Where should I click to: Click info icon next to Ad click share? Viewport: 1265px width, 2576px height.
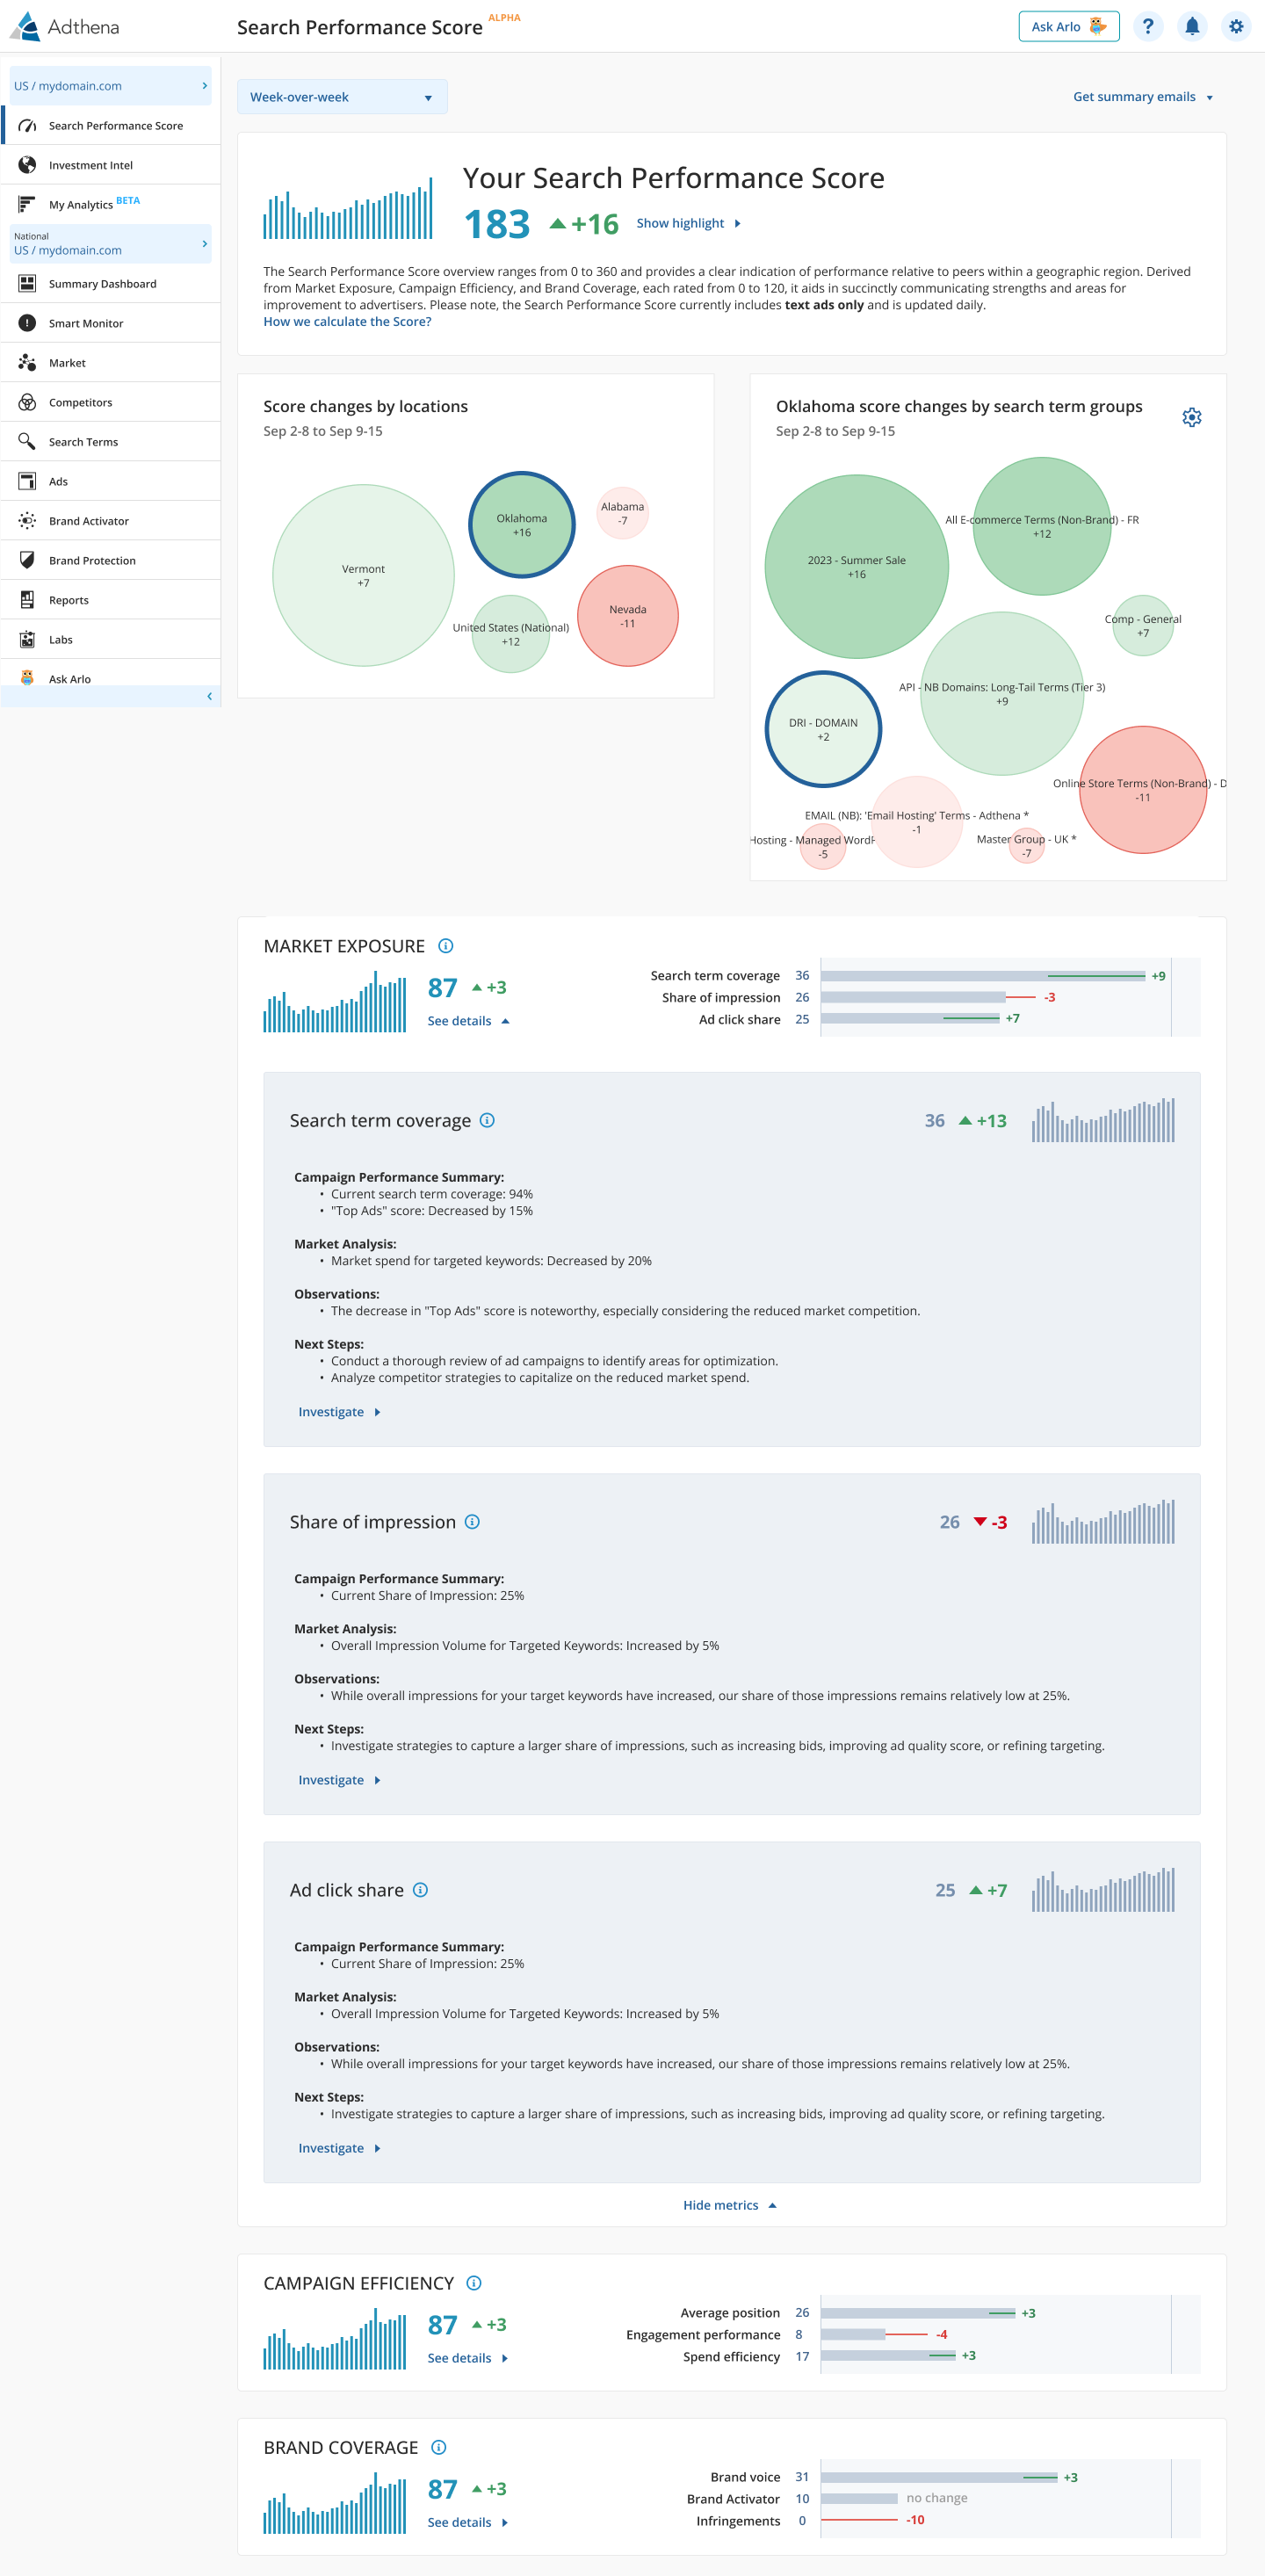pyautogui.click(x=420, y=1890)
